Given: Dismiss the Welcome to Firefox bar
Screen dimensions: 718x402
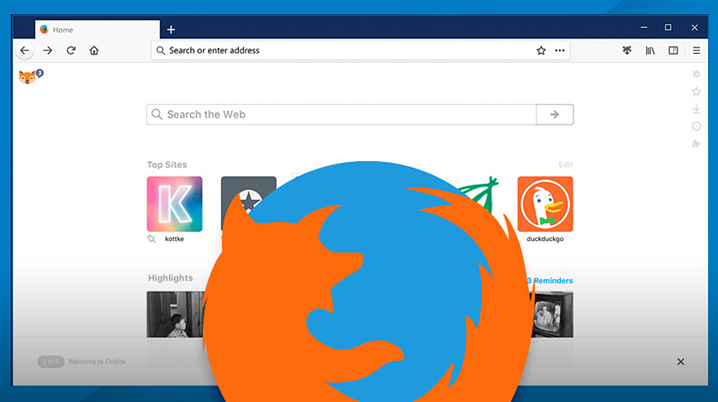Looking at the screenshot, I should 680,362.
